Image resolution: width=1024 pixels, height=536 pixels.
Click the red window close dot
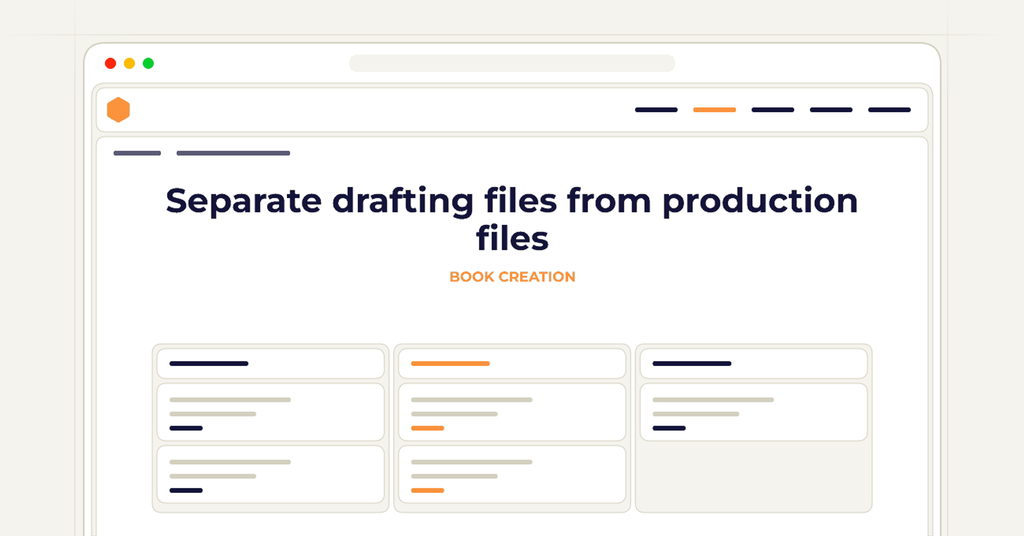point(110,63)
